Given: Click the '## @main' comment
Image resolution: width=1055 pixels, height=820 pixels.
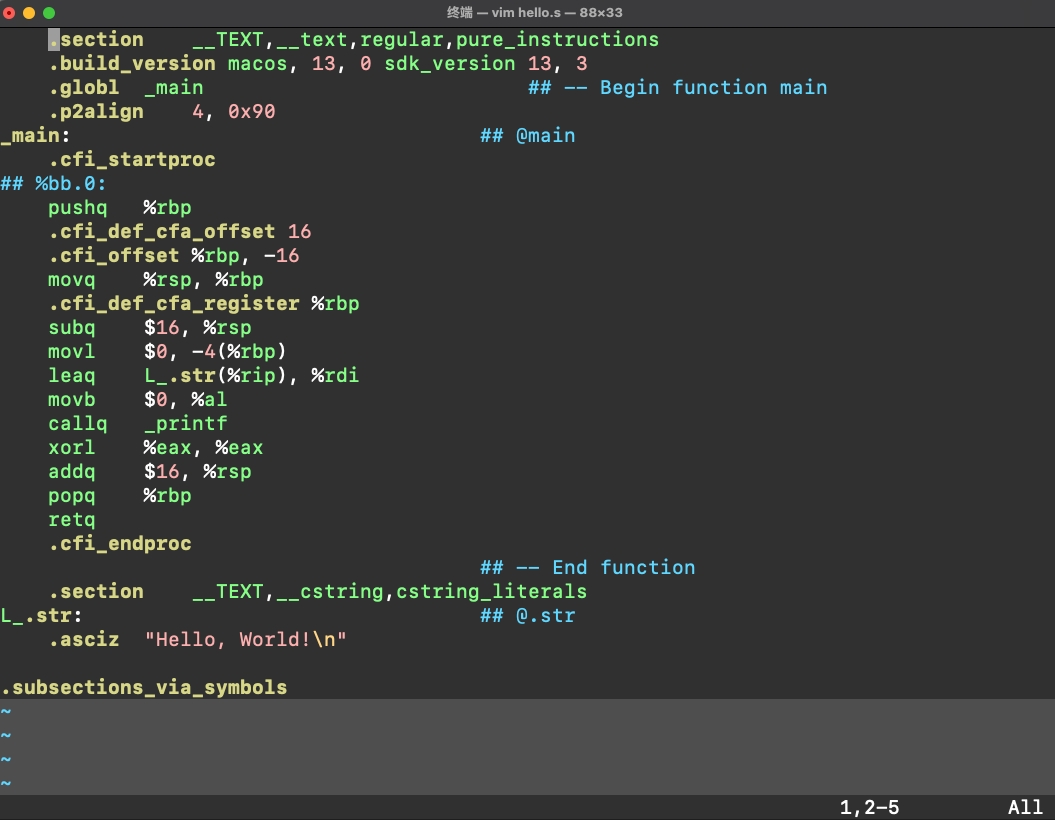Looking at the screenshot, I should click(527, 135).
